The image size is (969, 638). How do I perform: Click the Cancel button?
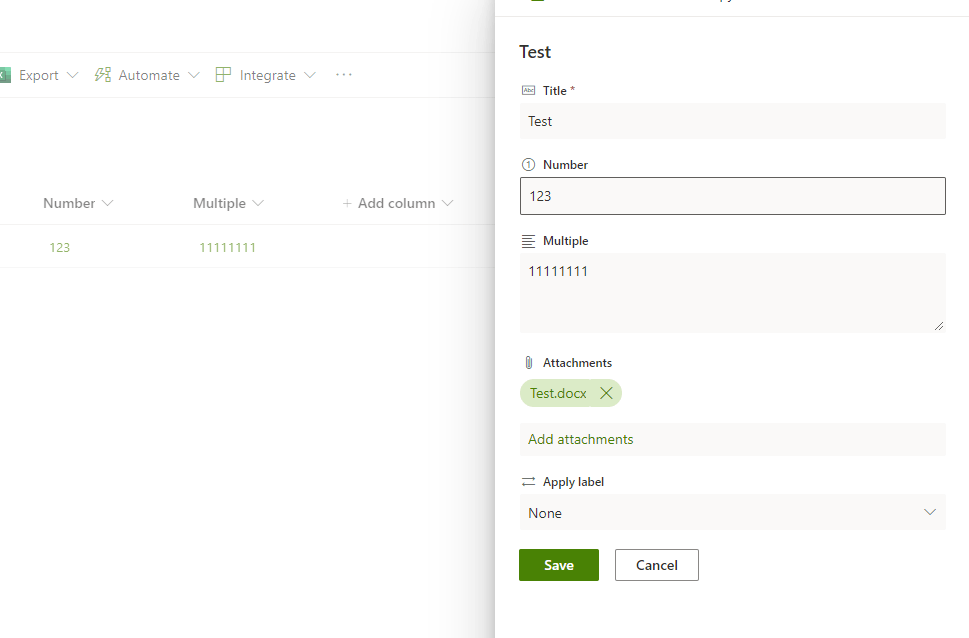(x=656, y=565)
